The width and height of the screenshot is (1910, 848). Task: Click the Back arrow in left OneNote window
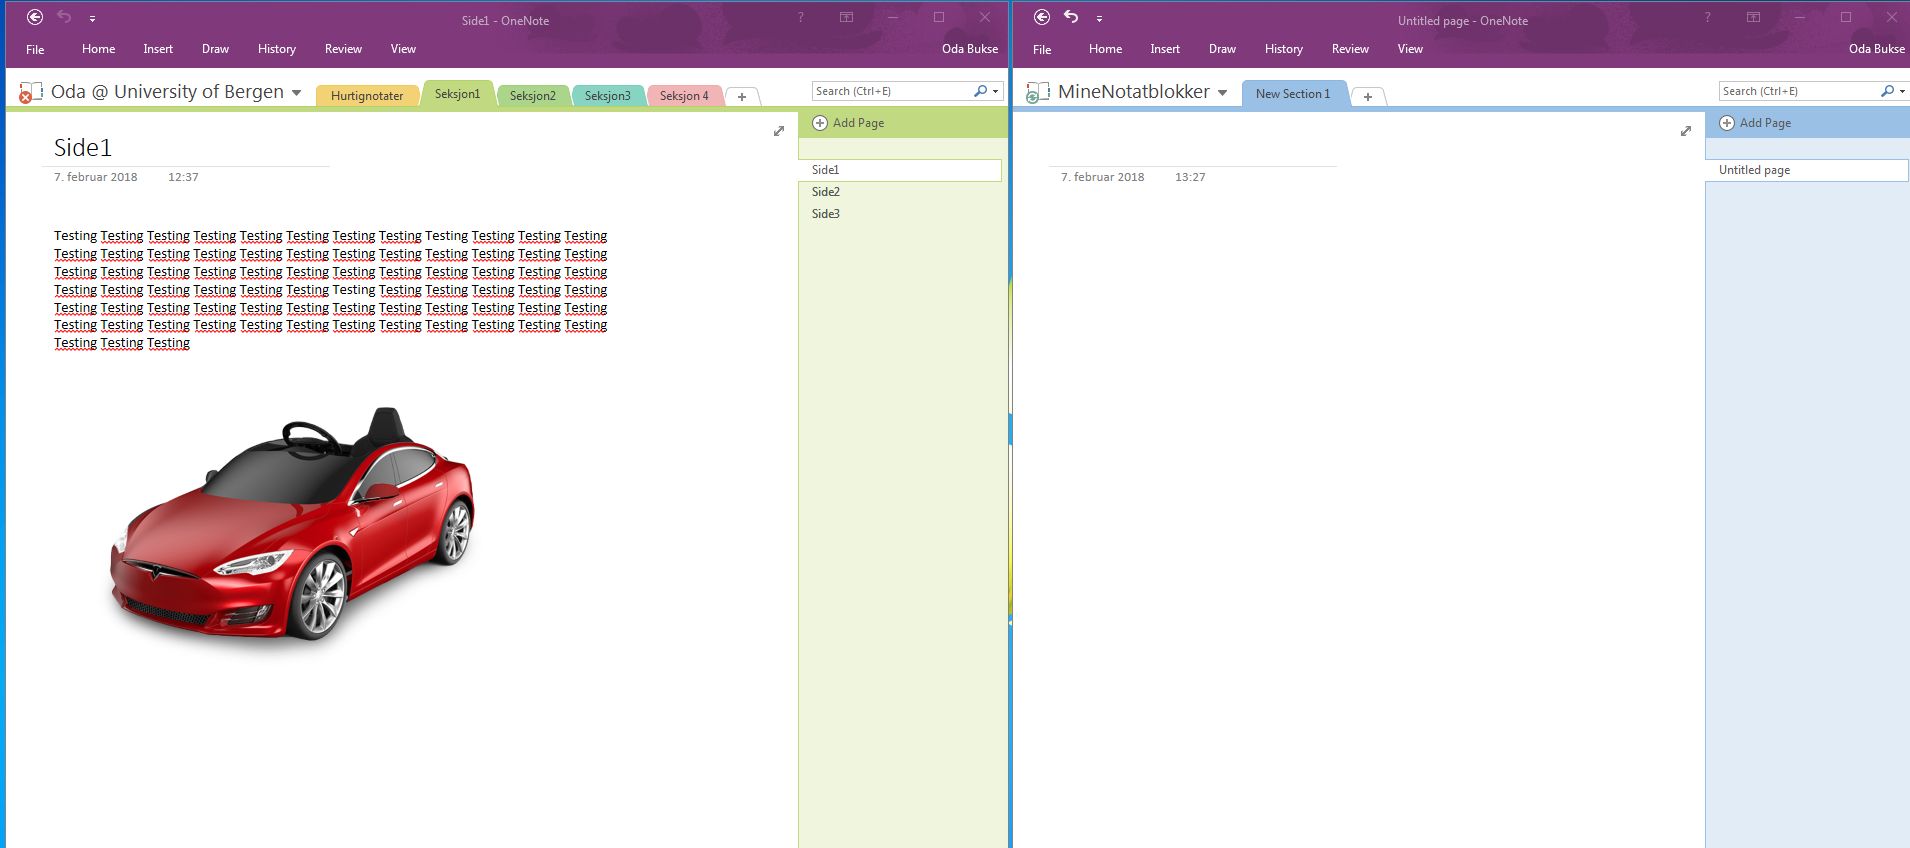(35, 17)
